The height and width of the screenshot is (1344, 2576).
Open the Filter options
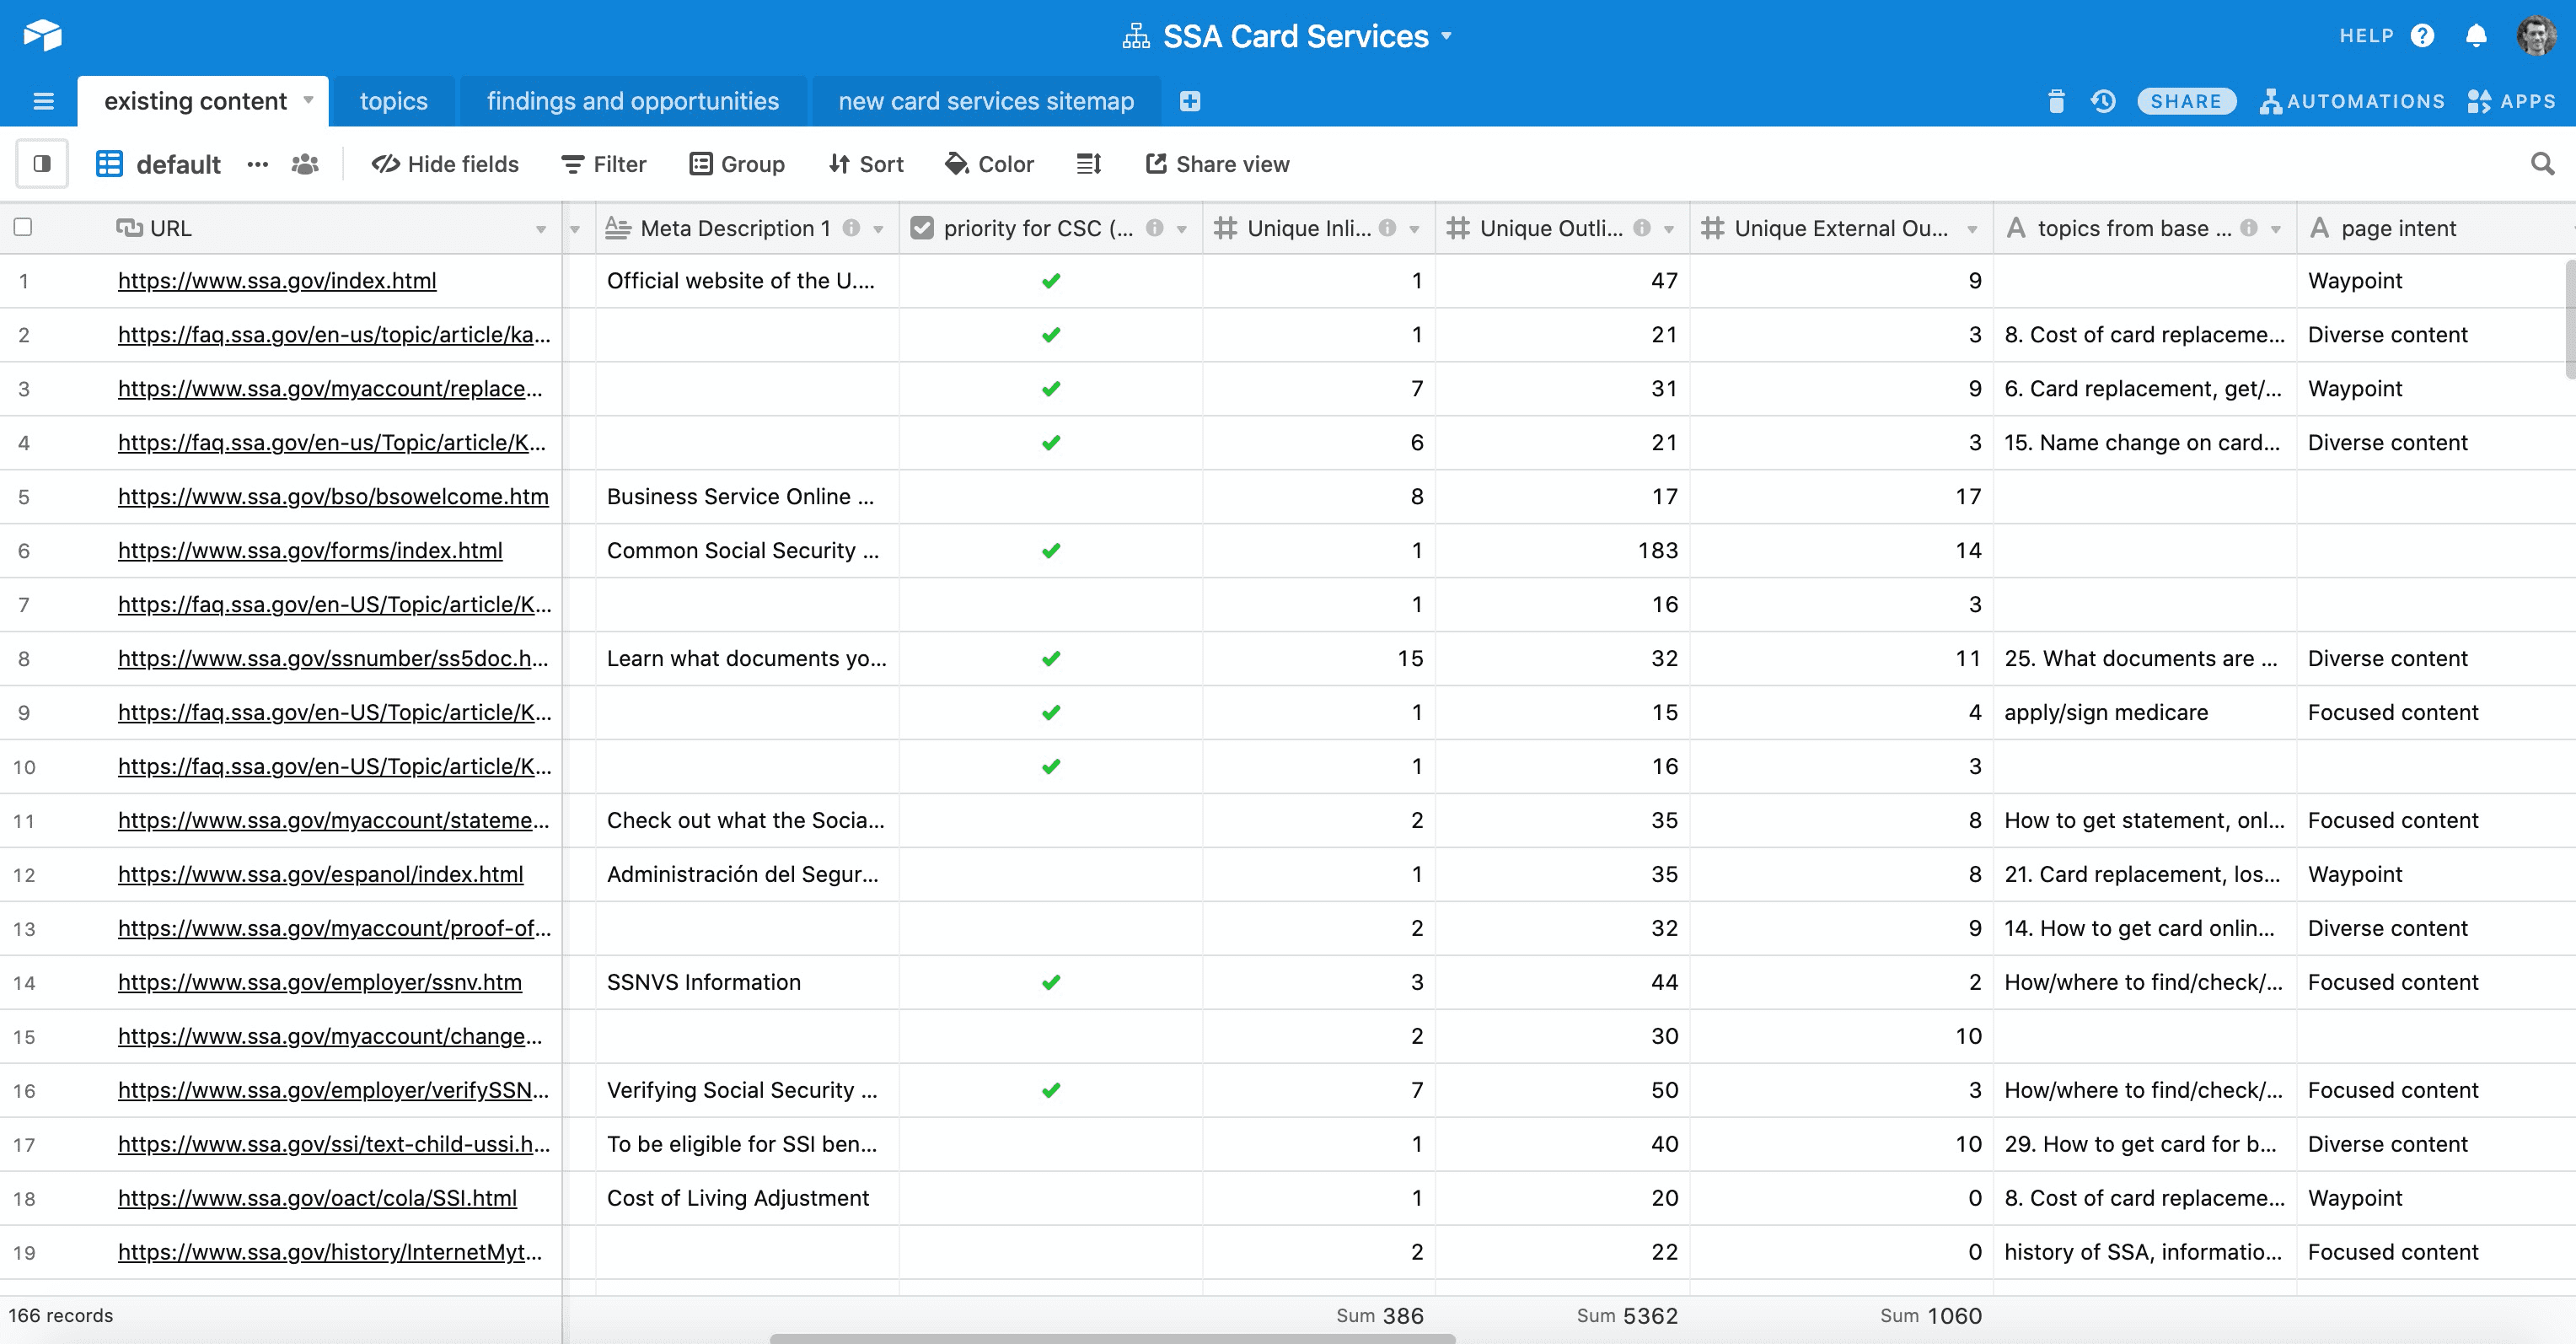tap(604, 164)
